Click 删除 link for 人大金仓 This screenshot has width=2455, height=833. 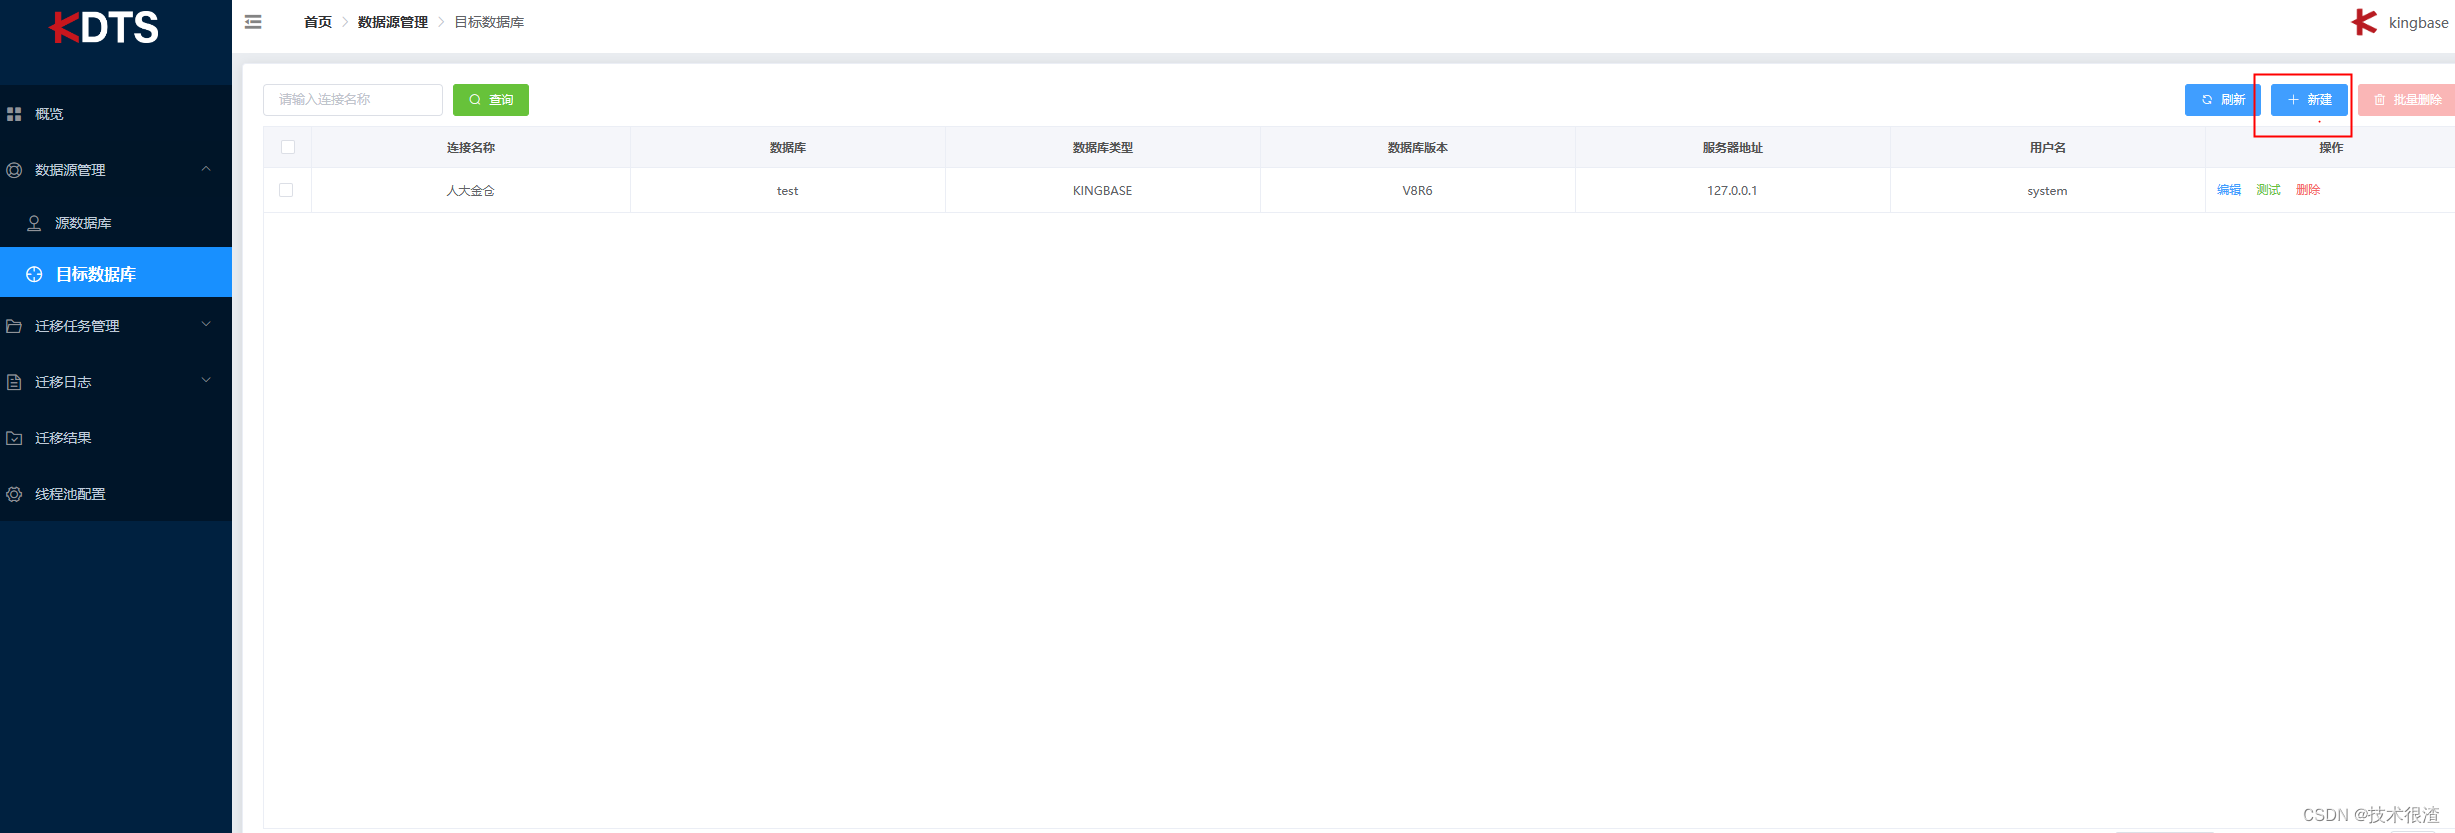tap(2308, 190)
